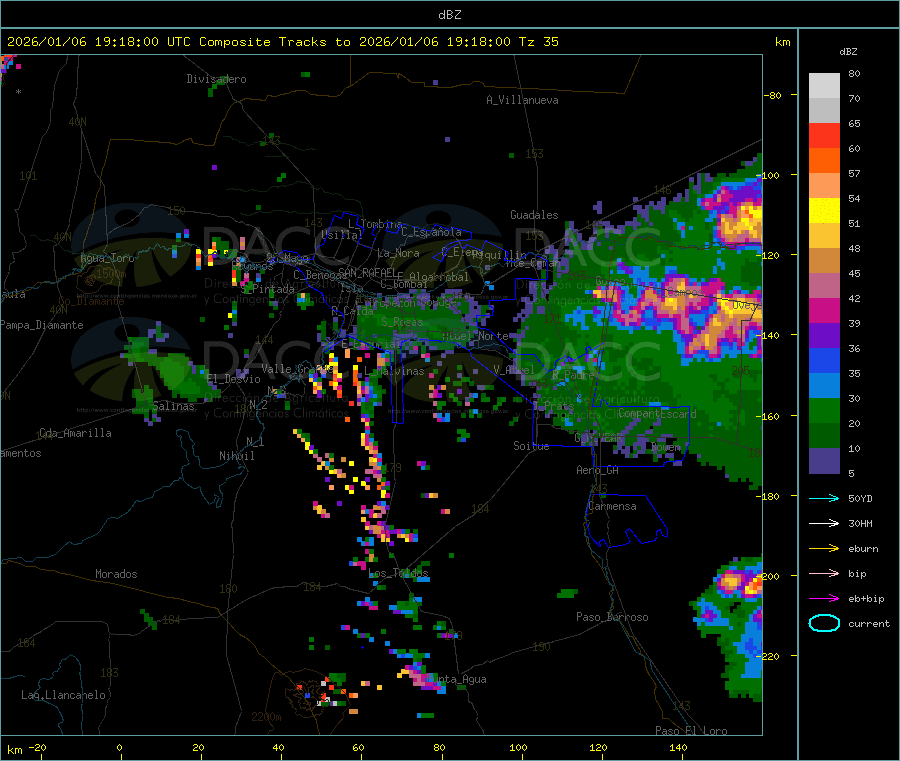Pick the light gray 70-80 dBZ swatch

[824, 86]
